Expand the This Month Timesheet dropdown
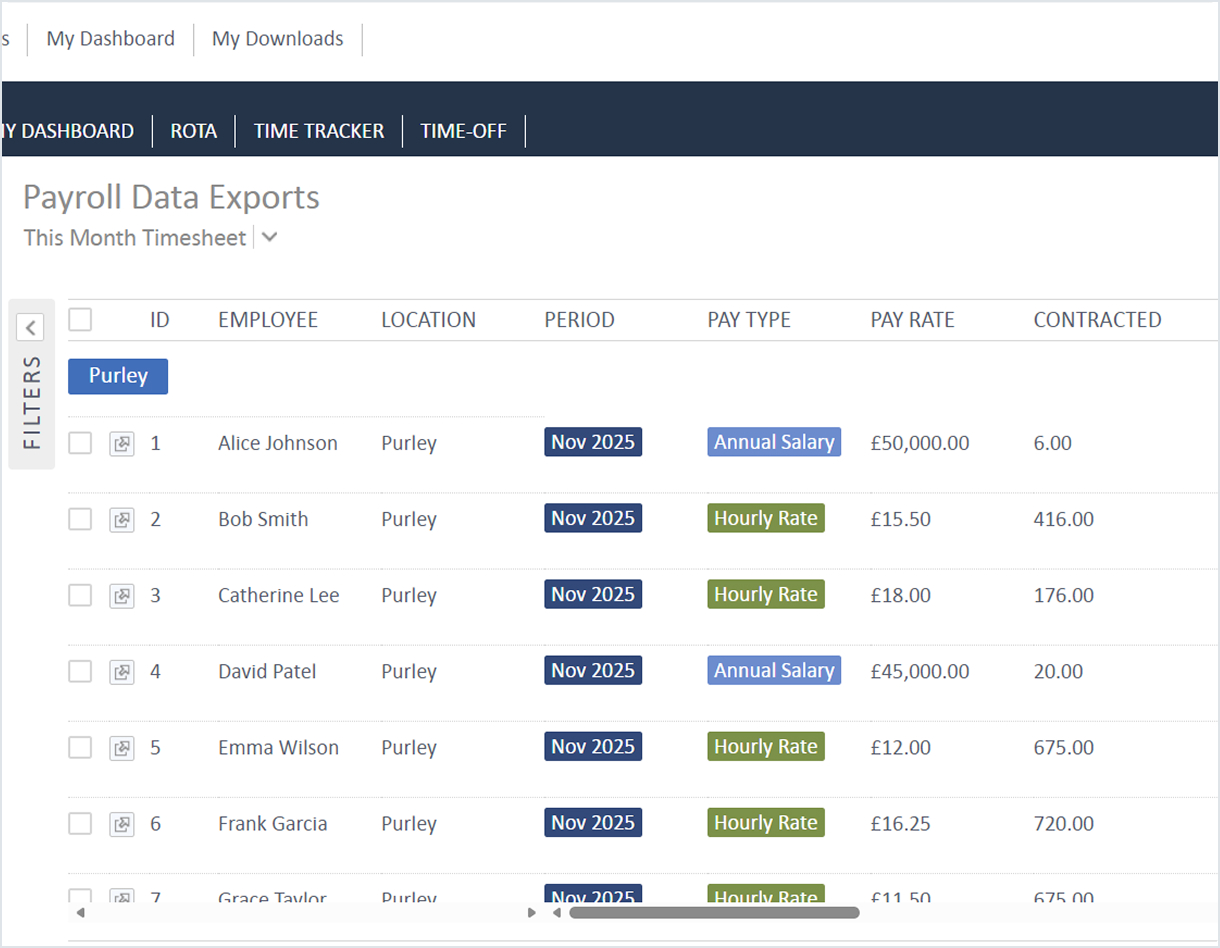The width and height of the screenshot is (1220, 948). [269, 238]
